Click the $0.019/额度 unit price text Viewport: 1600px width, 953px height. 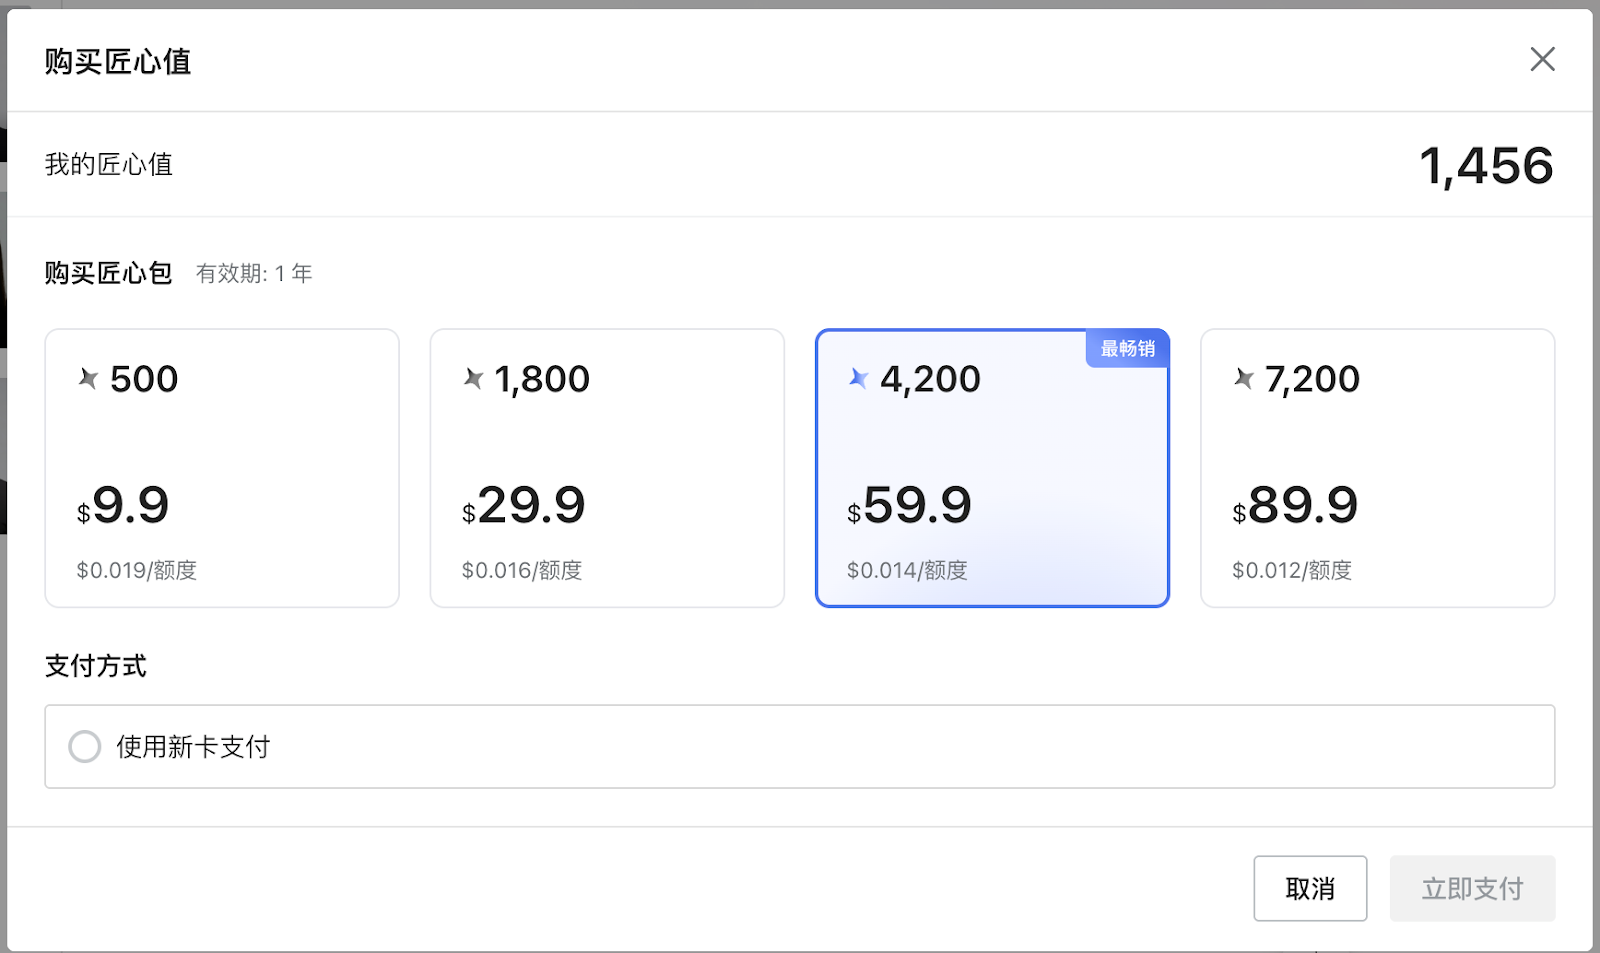click(137, 570)
